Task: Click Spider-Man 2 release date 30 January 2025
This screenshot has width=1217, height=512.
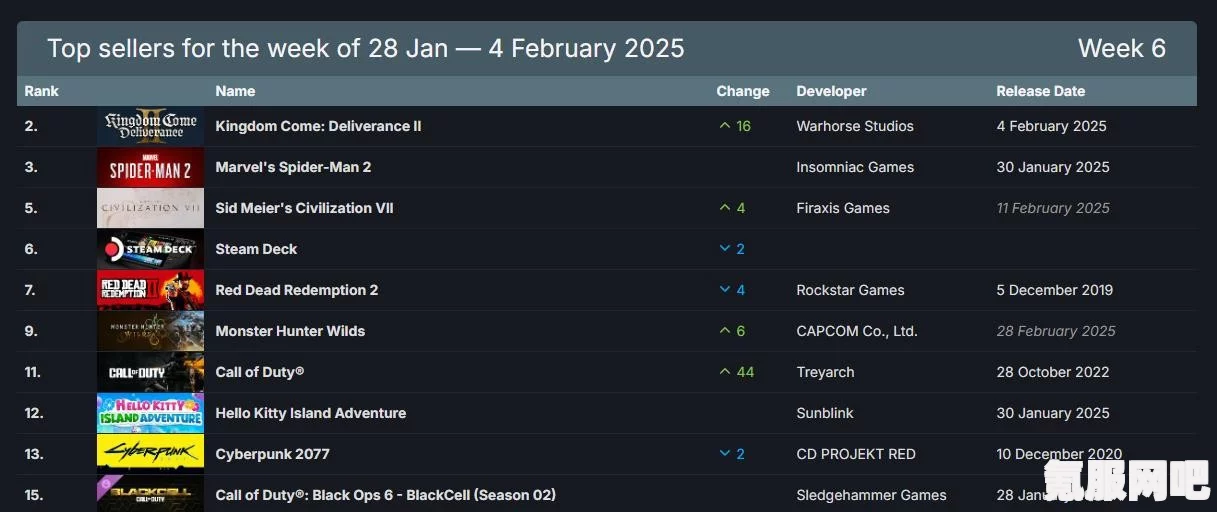Action: tap(1053, 167)
